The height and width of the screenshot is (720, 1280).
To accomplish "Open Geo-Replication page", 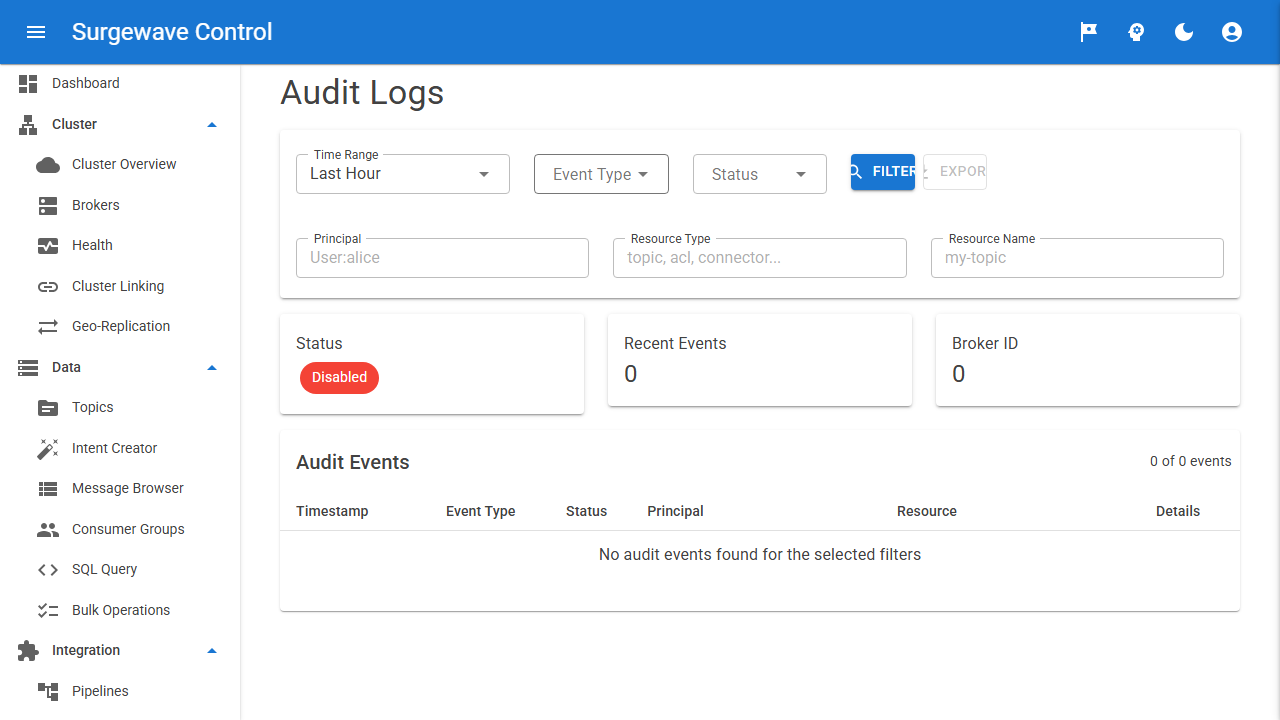I will 120,327.
